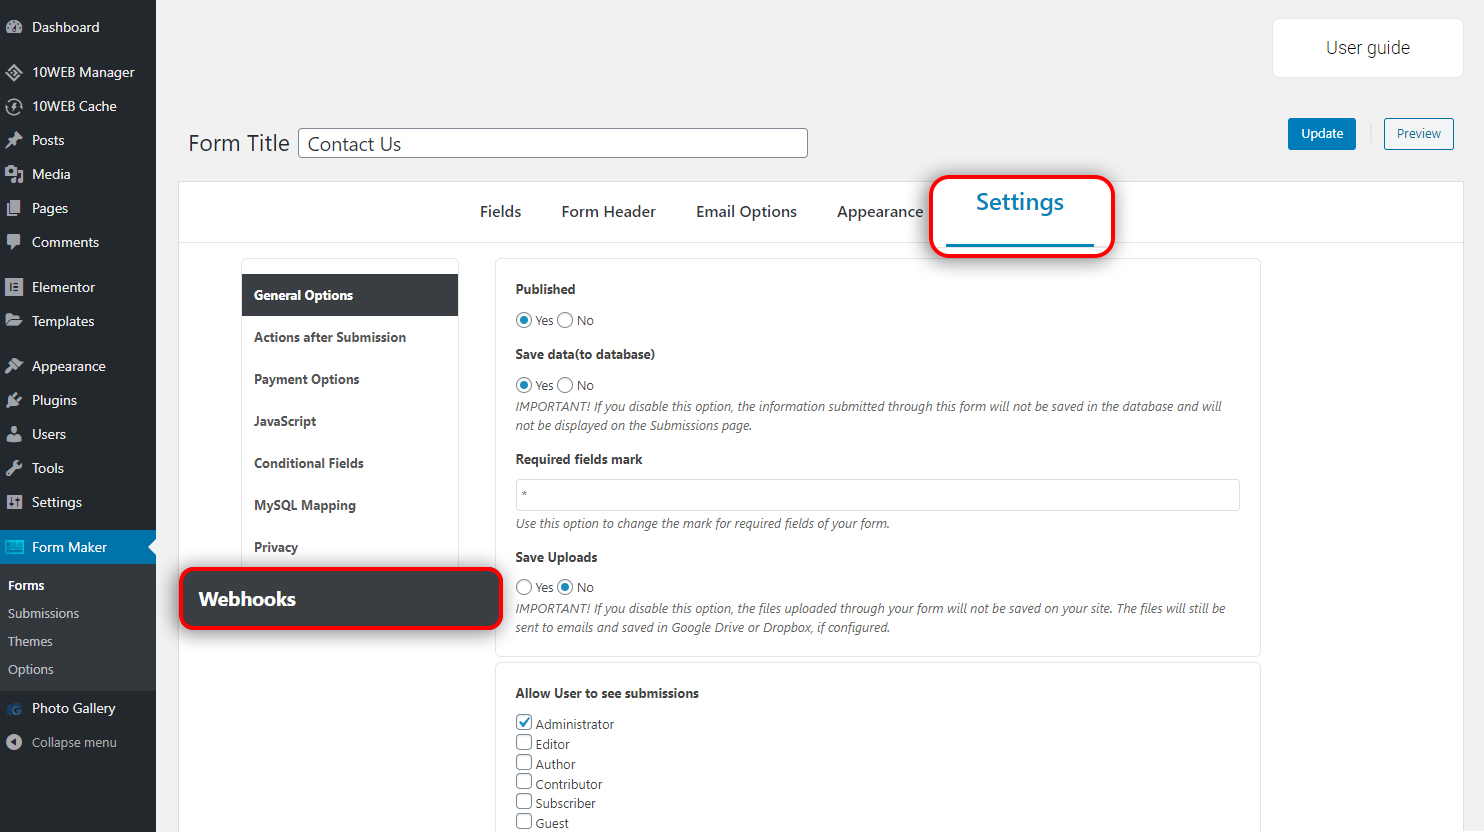Check the Author checkbox
Screen dimensions: 1484x832
click(524, 762)
